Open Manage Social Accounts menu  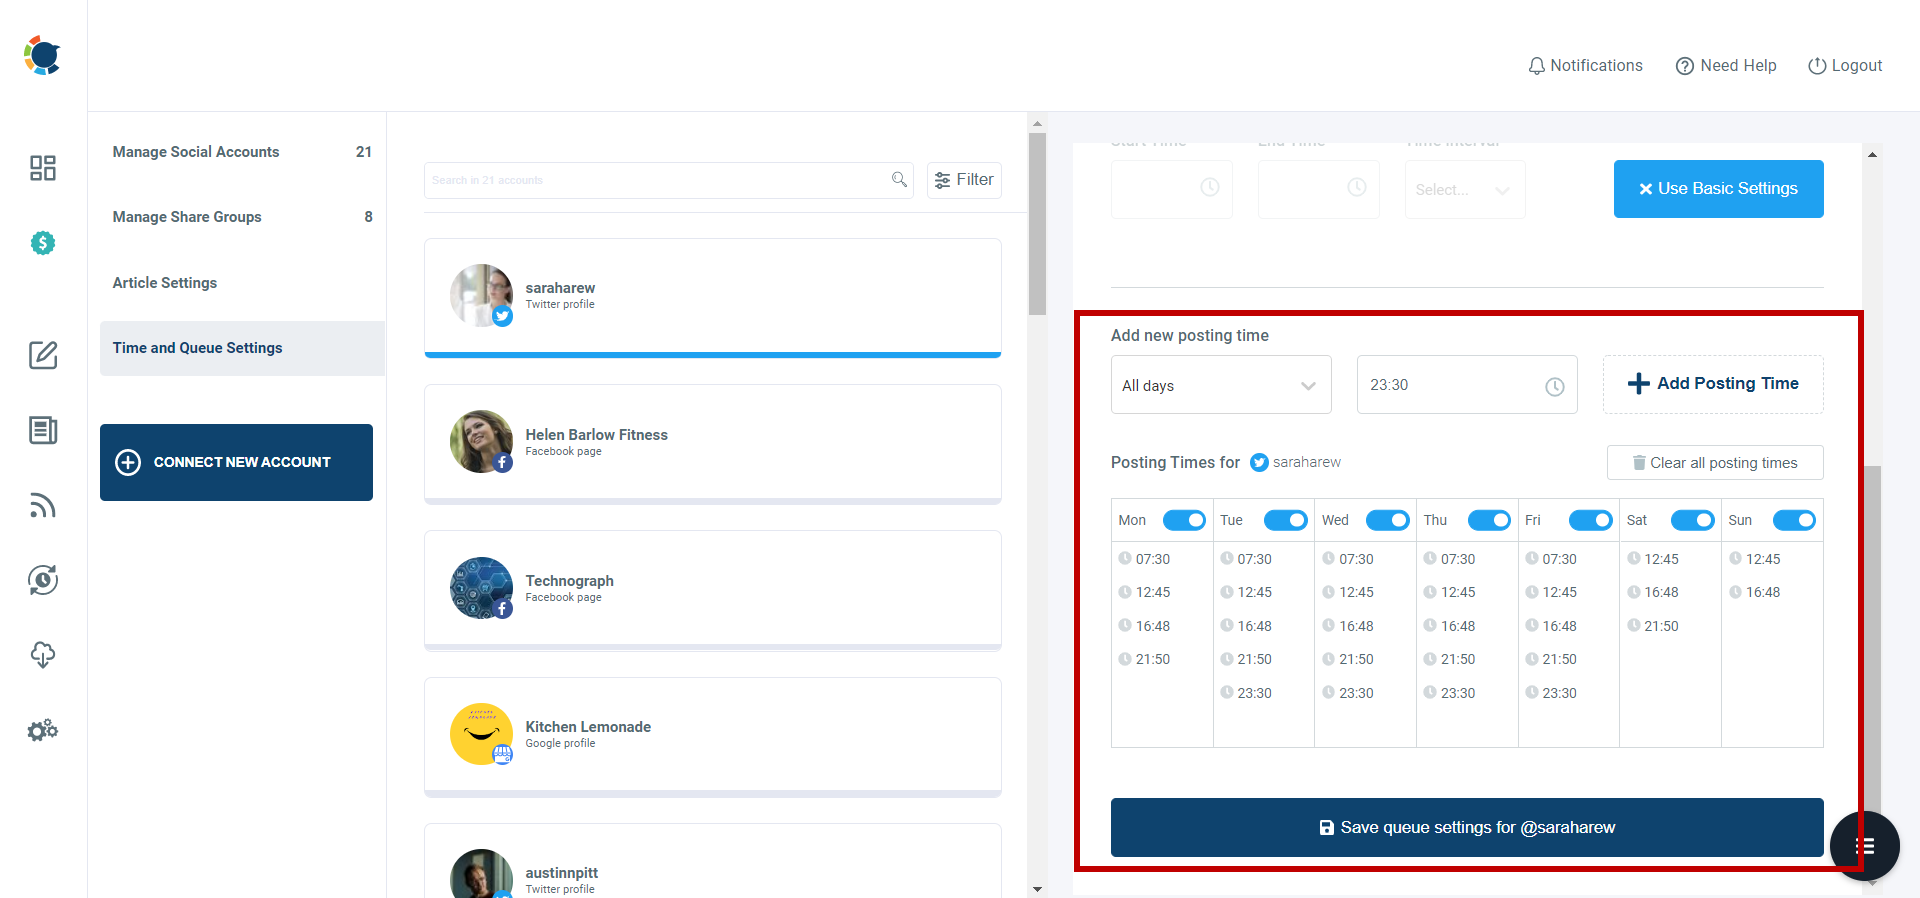point(242,152)
